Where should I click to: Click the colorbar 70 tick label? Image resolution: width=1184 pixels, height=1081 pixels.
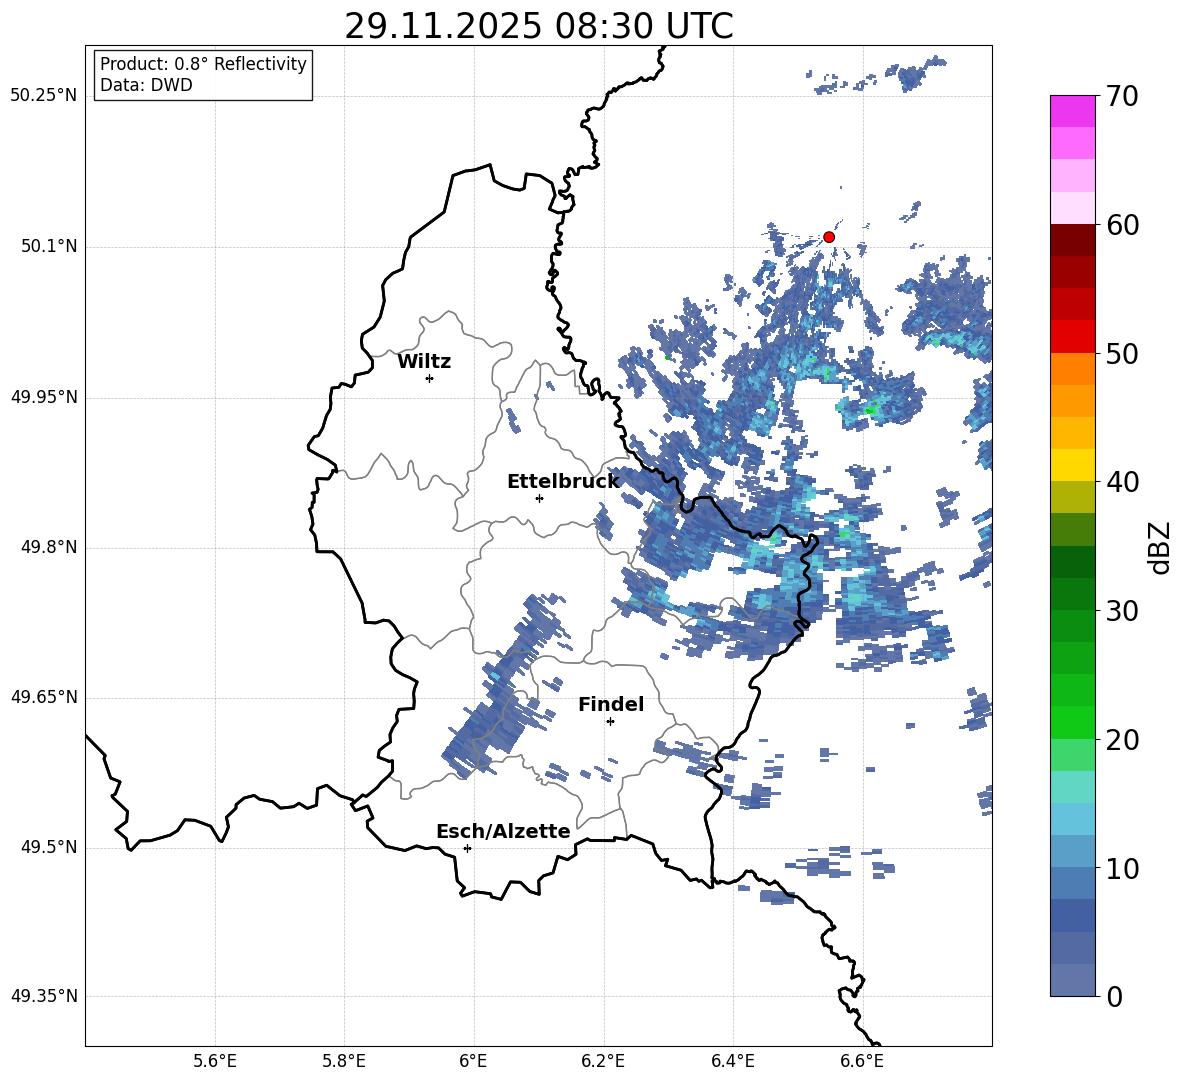(1121, 96)
